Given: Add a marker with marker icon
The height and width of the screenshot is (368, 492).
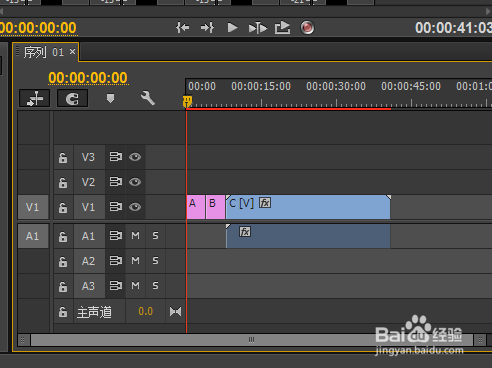Looking at the screenshot, I should (x=110, y=98).
